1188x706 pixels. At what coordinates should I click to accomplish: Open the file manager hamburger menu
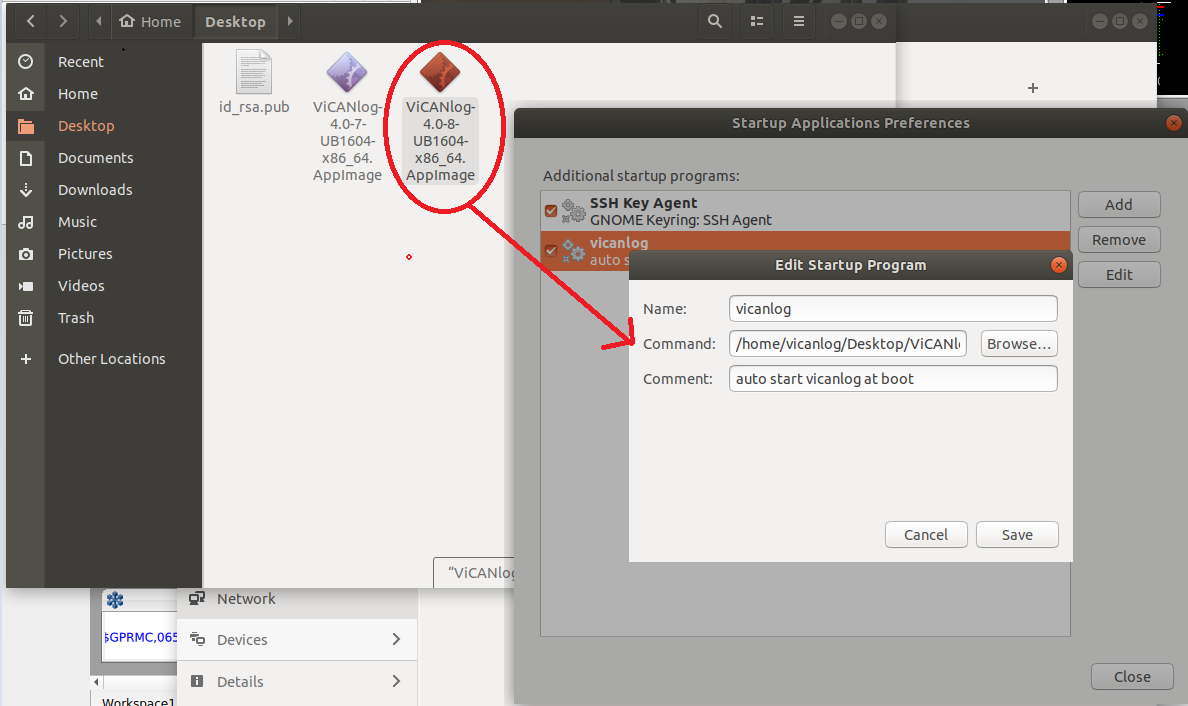(x=799, y=21)
